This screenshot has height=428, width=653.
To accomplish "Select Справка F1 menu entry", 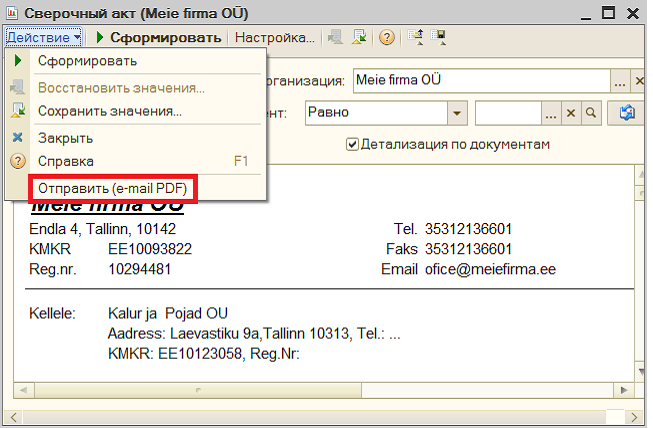I will (136, 161).
